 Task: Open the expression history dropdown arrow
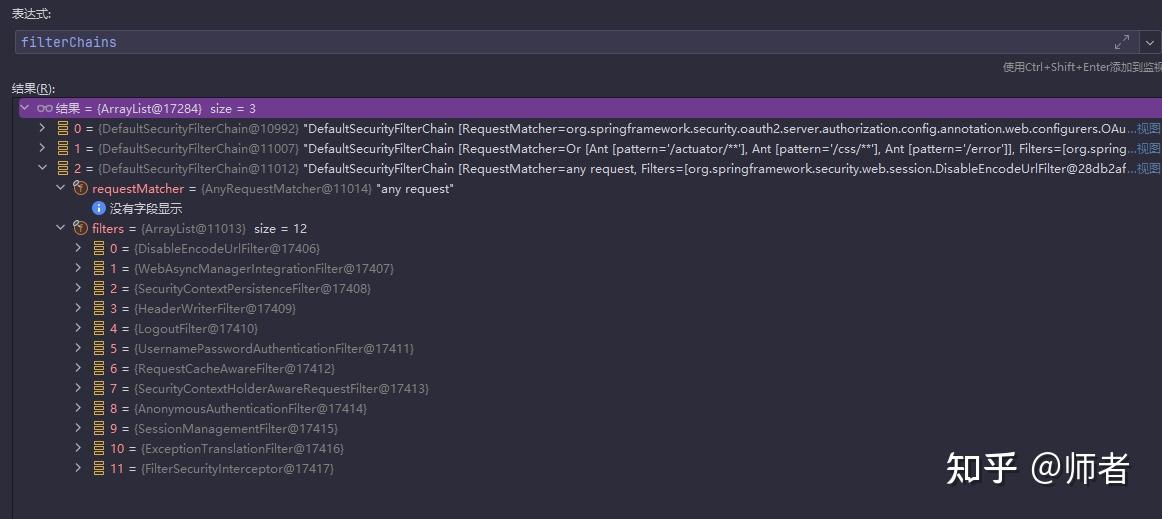(x=1149, y=42)
